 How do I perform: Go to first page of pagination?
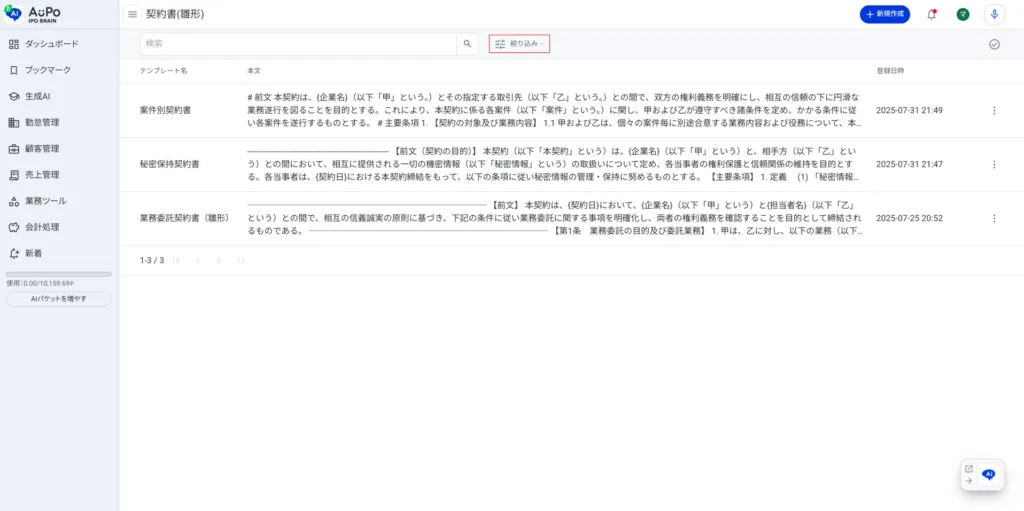[176, 260]
